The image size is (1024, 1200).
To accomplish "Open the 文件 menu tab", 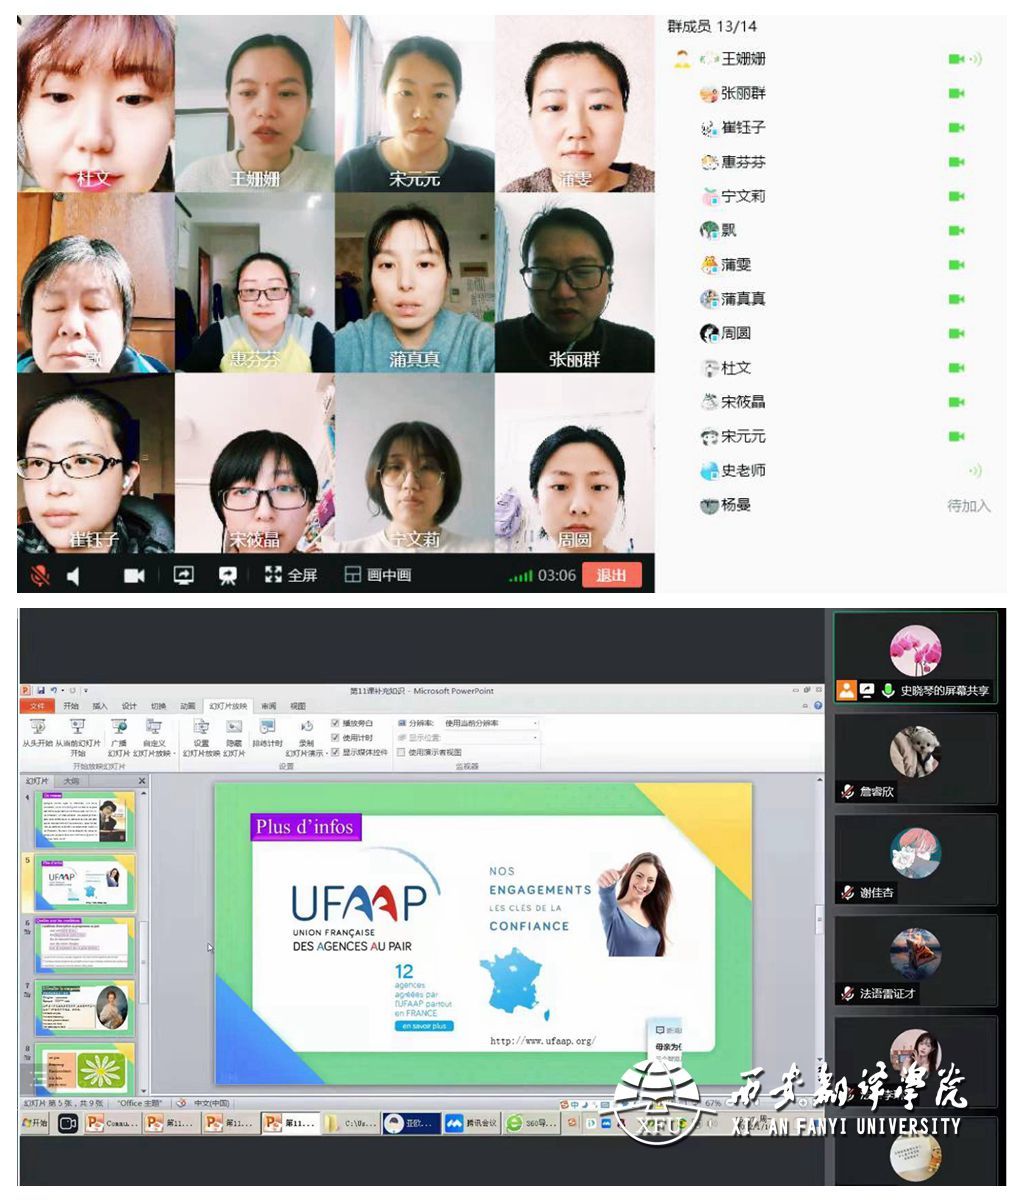I will pyautogui.click(x=38, y=706).
